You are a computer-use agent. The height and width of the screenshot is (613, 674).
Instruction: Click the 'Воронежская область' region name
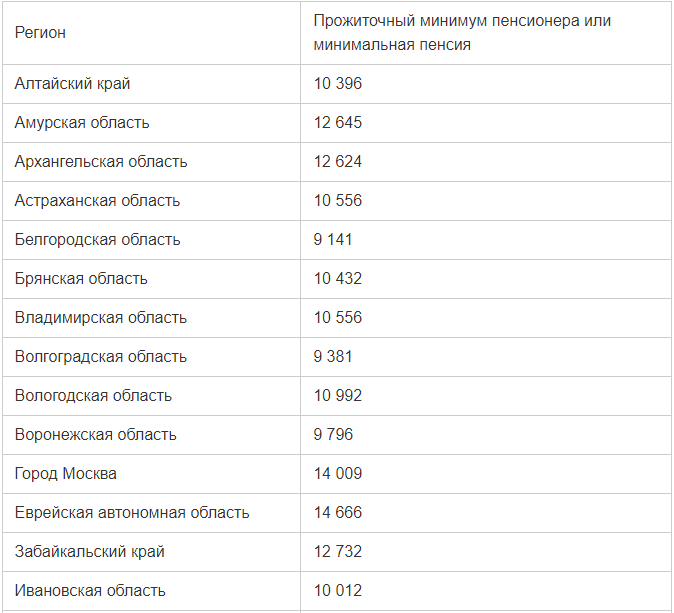click(95, 435)
